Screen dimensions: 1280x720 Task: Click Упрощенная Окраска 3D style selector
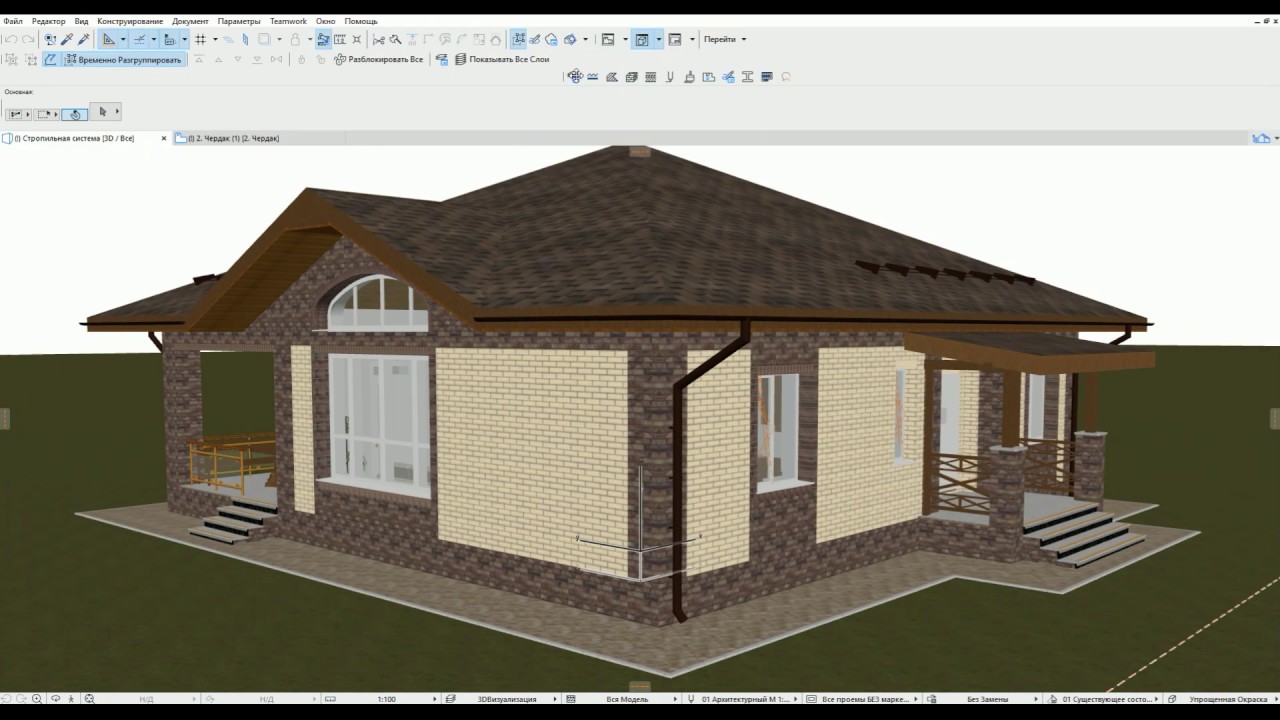[x=1227, y=699]
